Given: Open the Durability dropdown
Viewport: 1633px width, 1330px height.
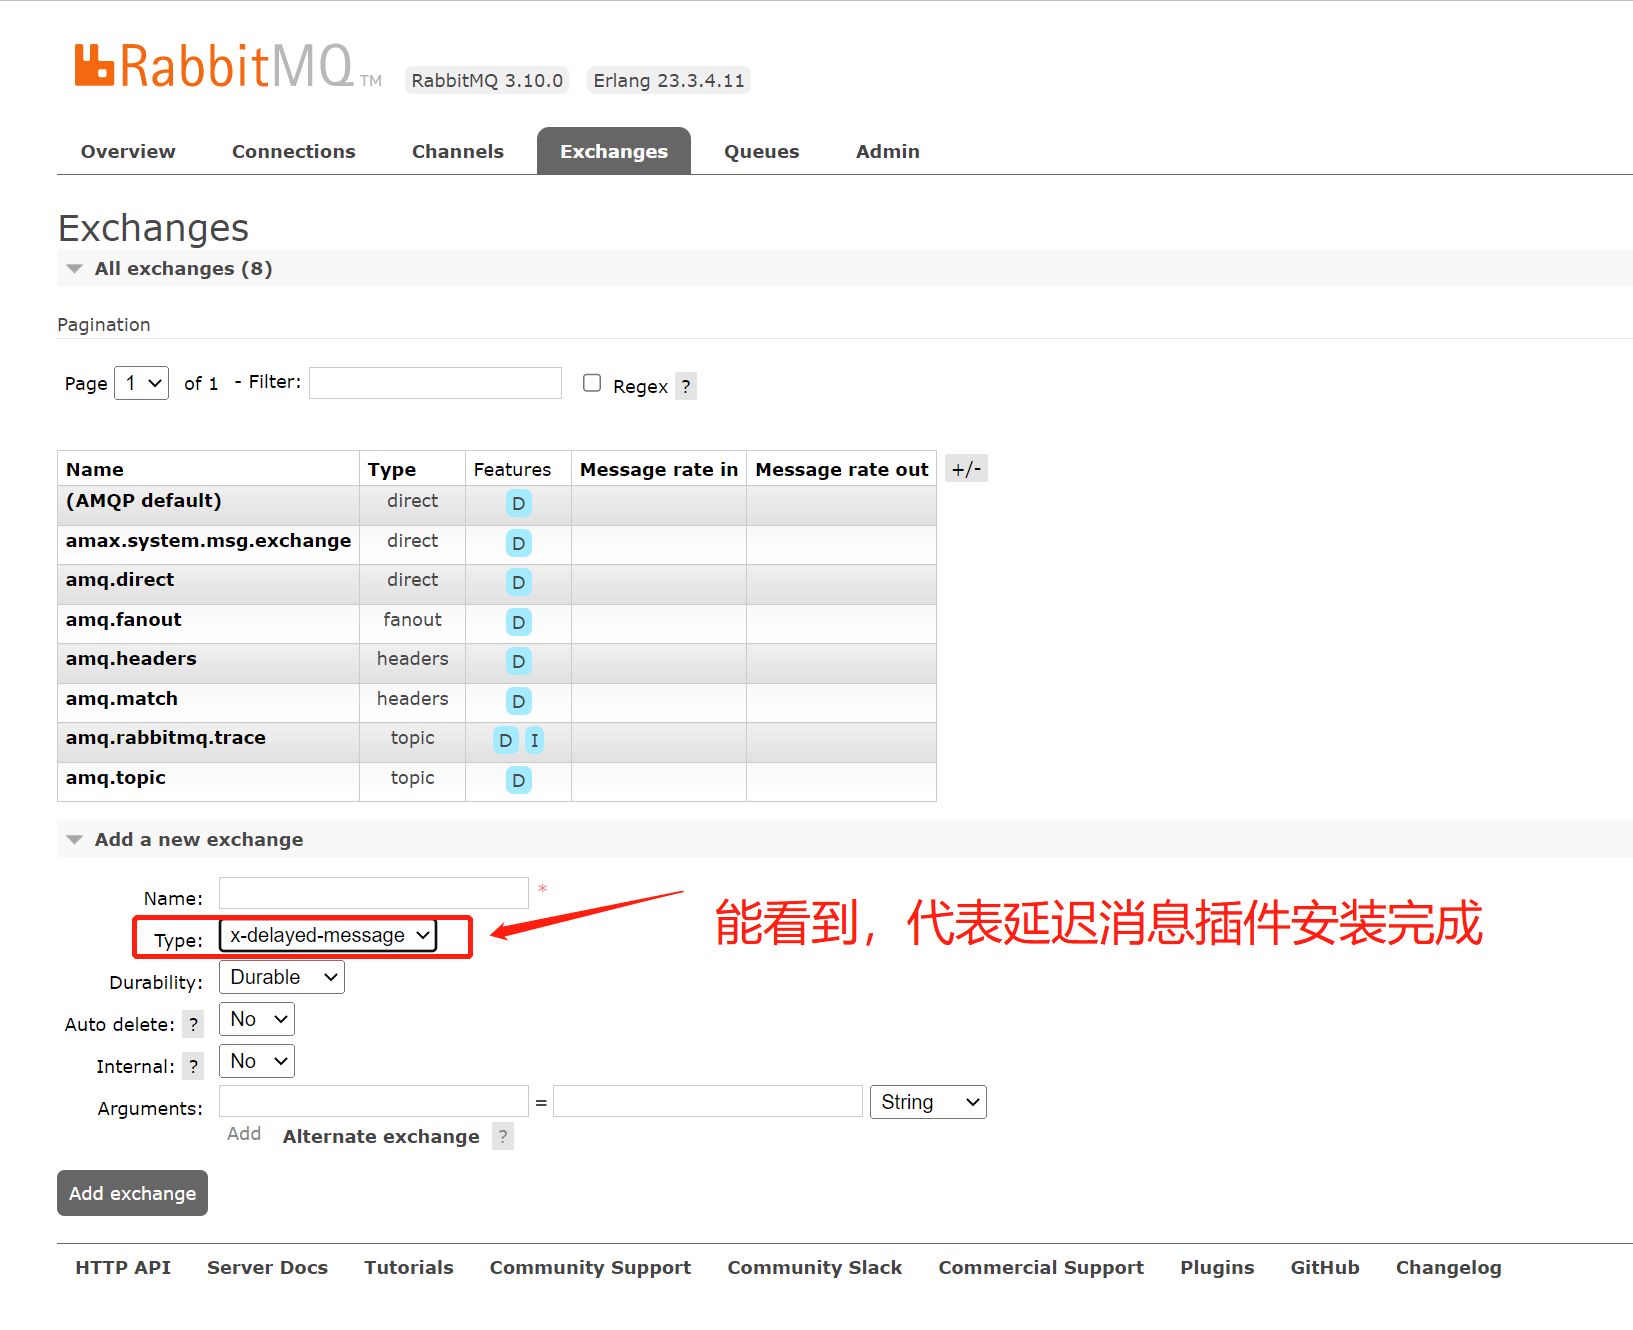Looking at the screenshot, I should pyautogui.click(x=282, y=977).
